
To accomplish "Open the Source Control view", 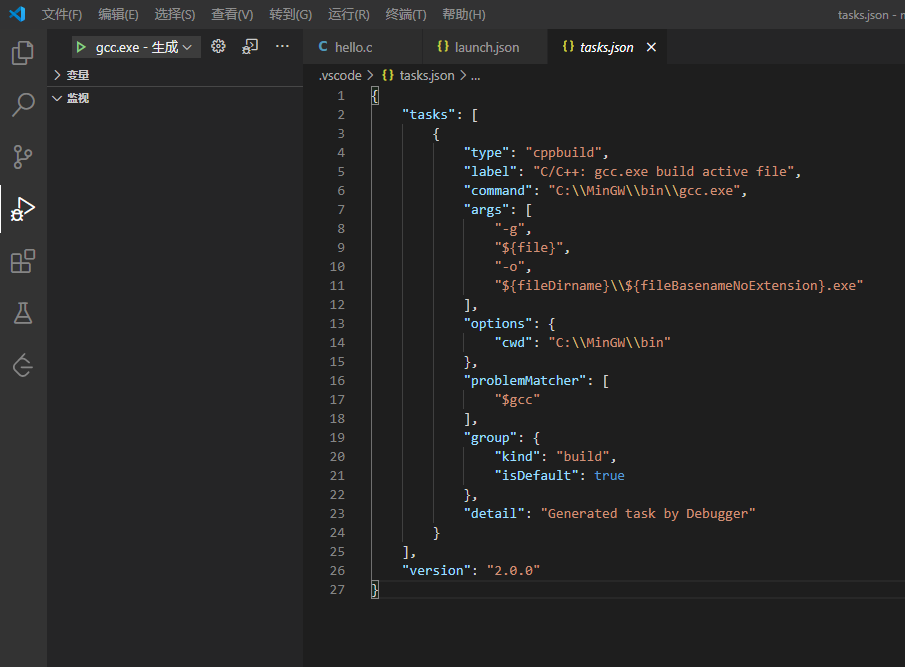I will pyautogui.click(x=23, y=157).
